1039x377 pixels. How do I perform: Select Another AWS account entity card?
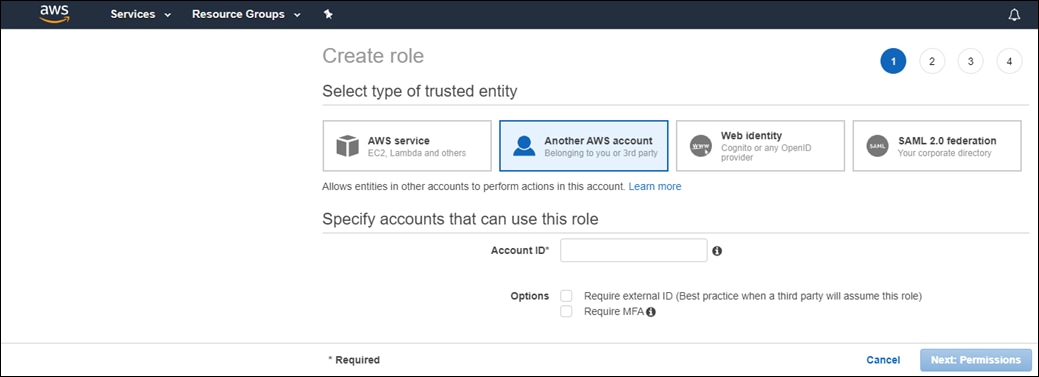click(x=584, y=146)
